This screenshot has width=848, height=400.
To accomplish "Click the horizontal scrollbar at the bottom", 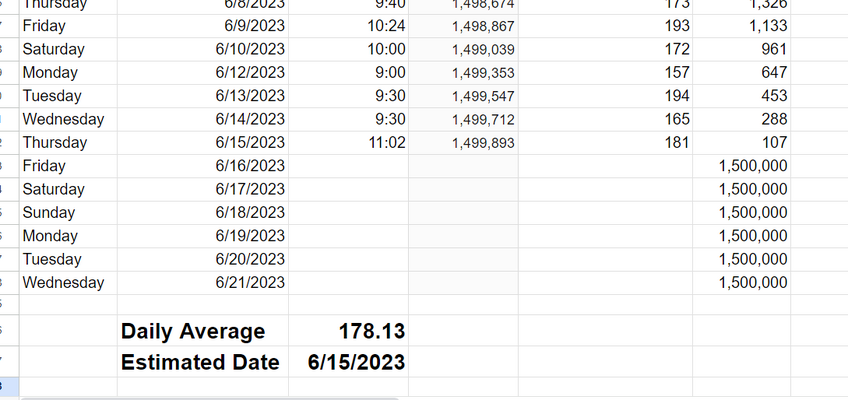I will [210, 398].
